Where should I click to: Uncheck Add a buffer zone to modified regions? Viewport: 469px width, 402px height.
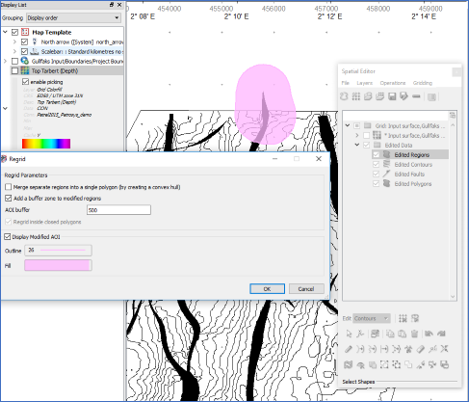pos(8,198)
